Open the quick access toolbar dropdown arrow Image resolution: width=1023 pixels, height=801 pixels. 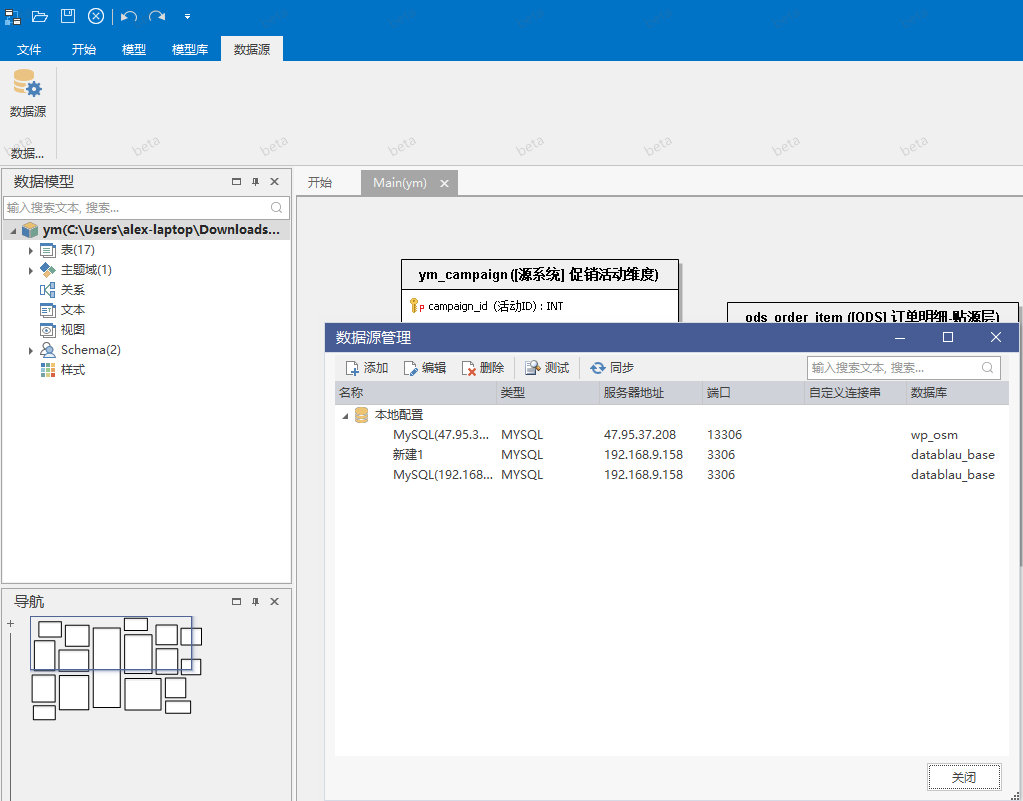click(x=187, y=16)
